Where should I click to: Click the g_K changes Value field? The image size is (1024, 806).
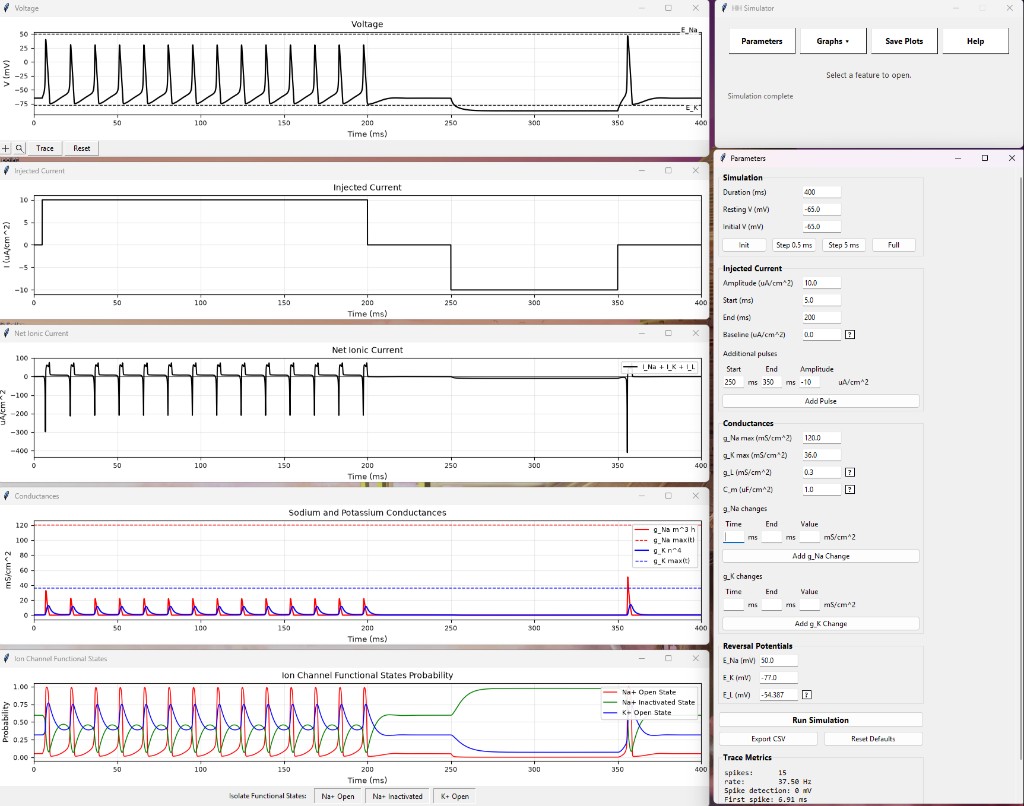tap(809, 605)
